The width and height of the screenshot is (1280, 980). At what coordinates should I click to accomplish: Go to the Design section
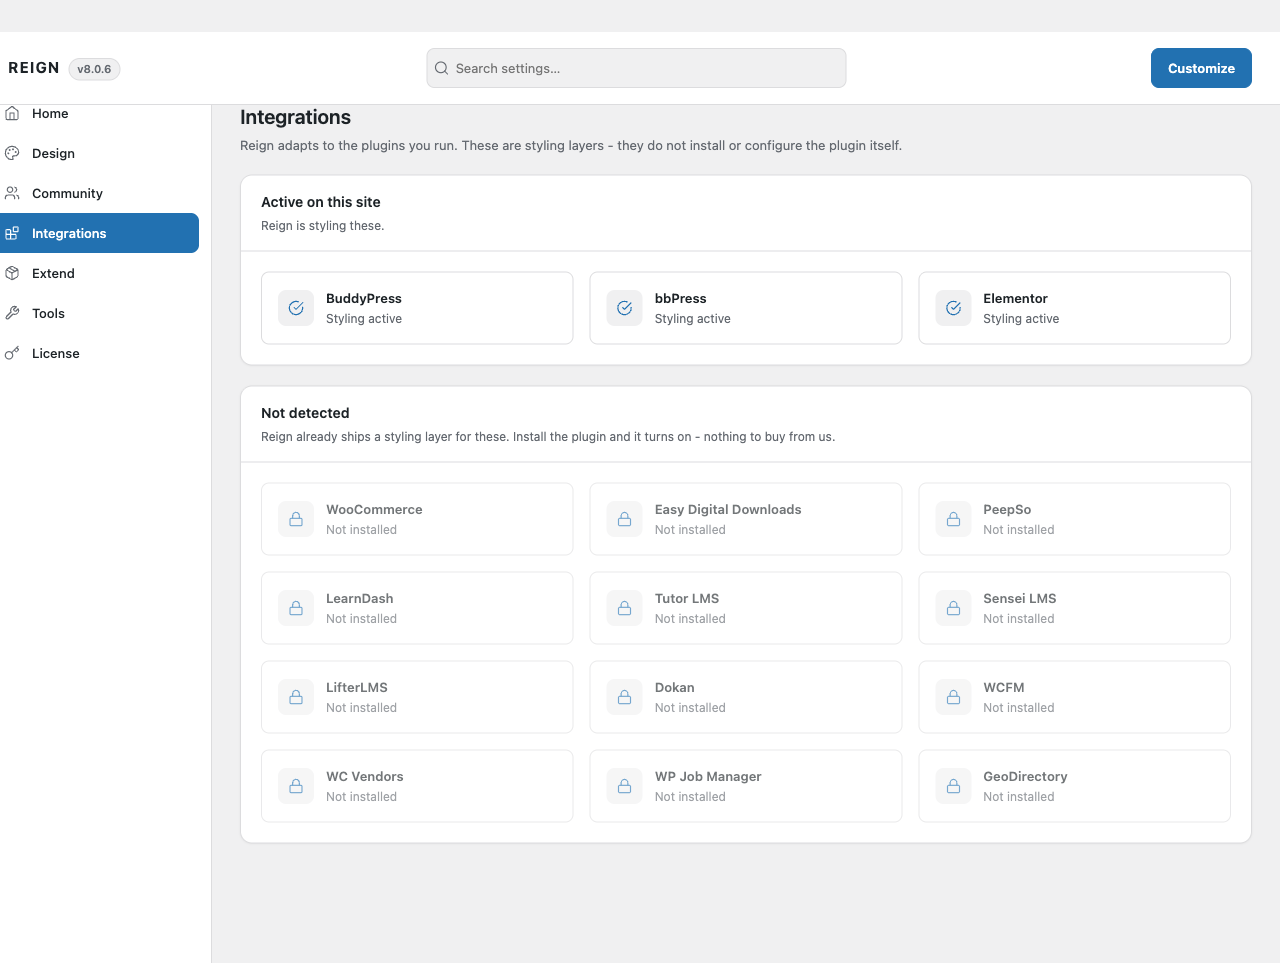click(x=99, y=153)
